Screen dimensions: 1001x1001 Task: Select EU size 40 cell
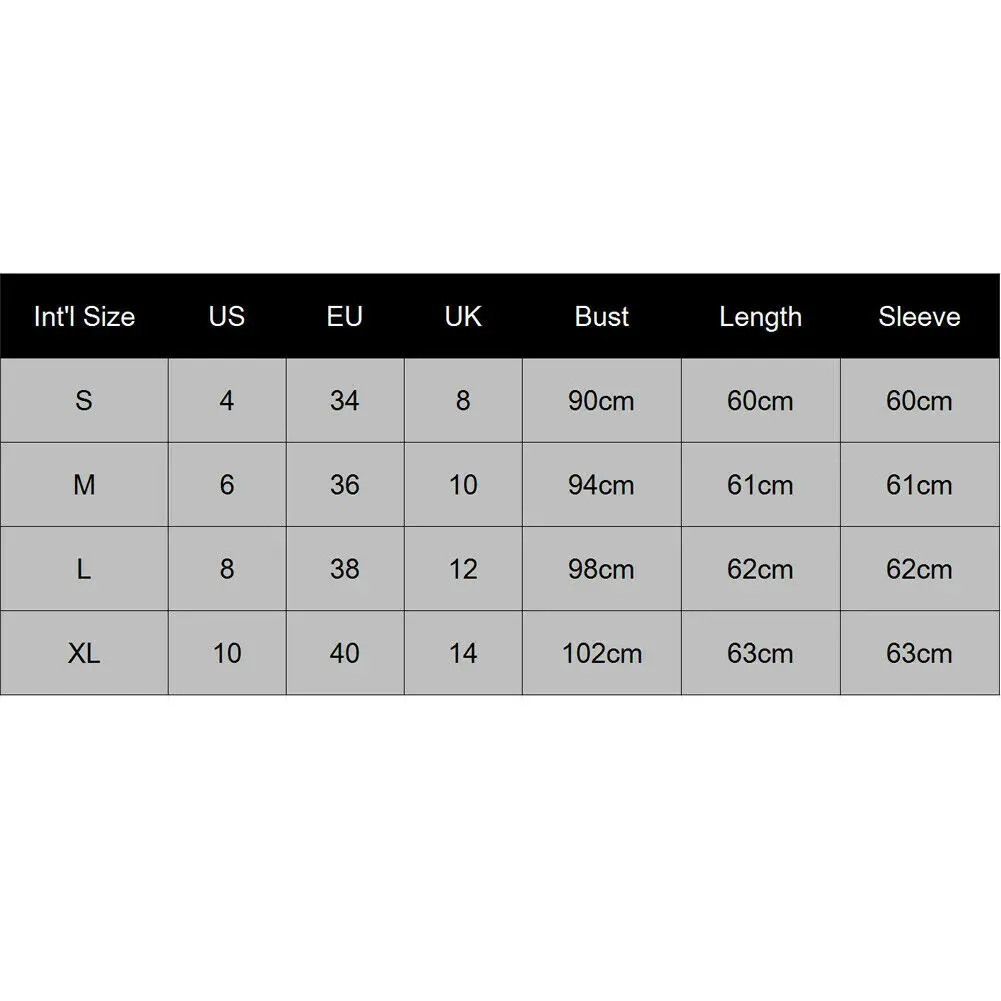pyautogui.click(x=345, y=653)
